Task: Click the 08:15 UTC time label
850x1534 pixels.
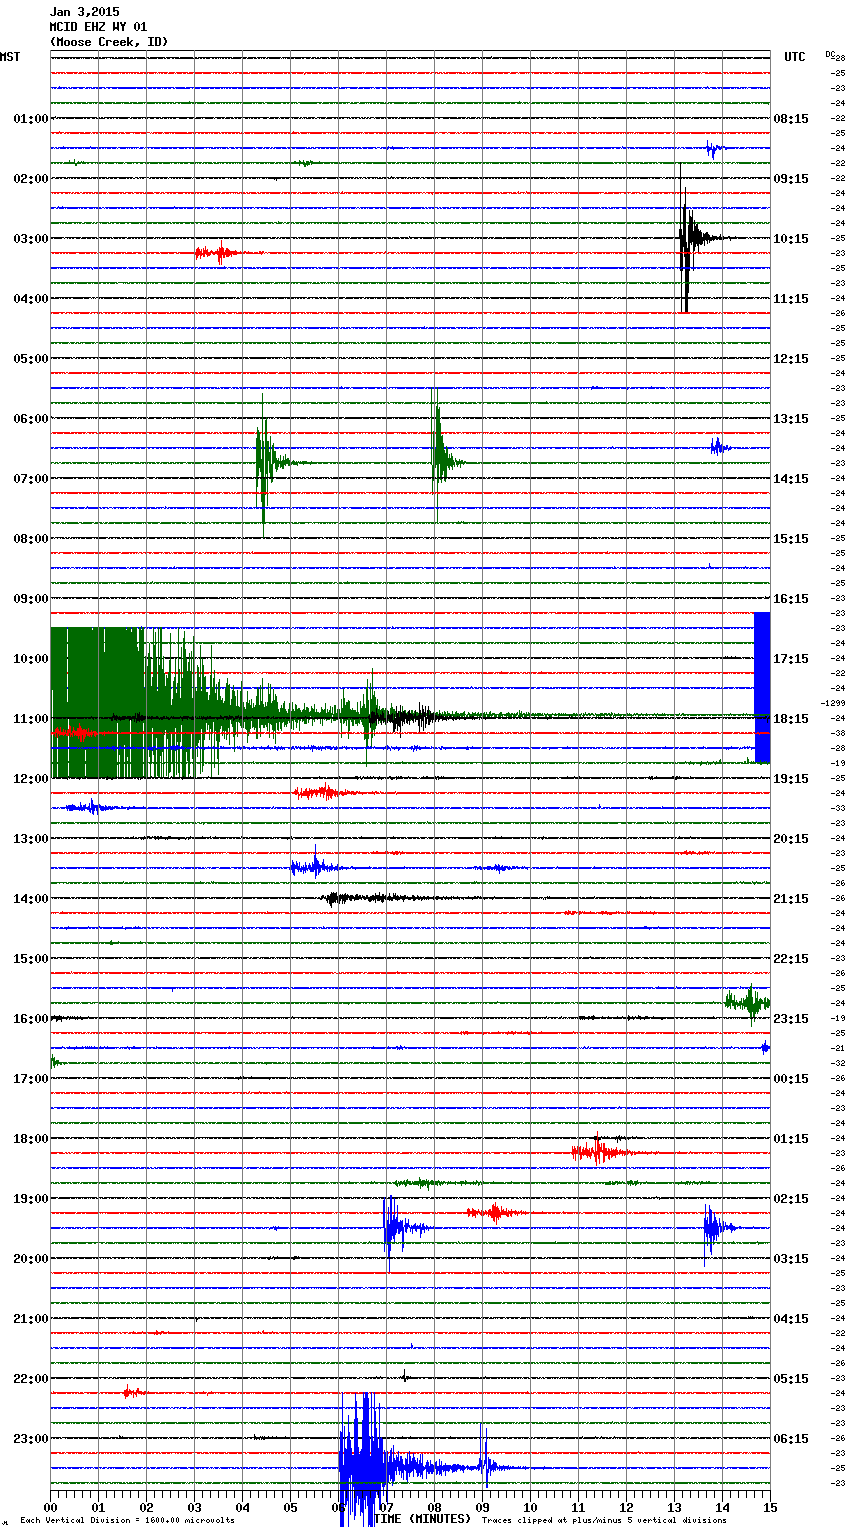Action: 791,118
